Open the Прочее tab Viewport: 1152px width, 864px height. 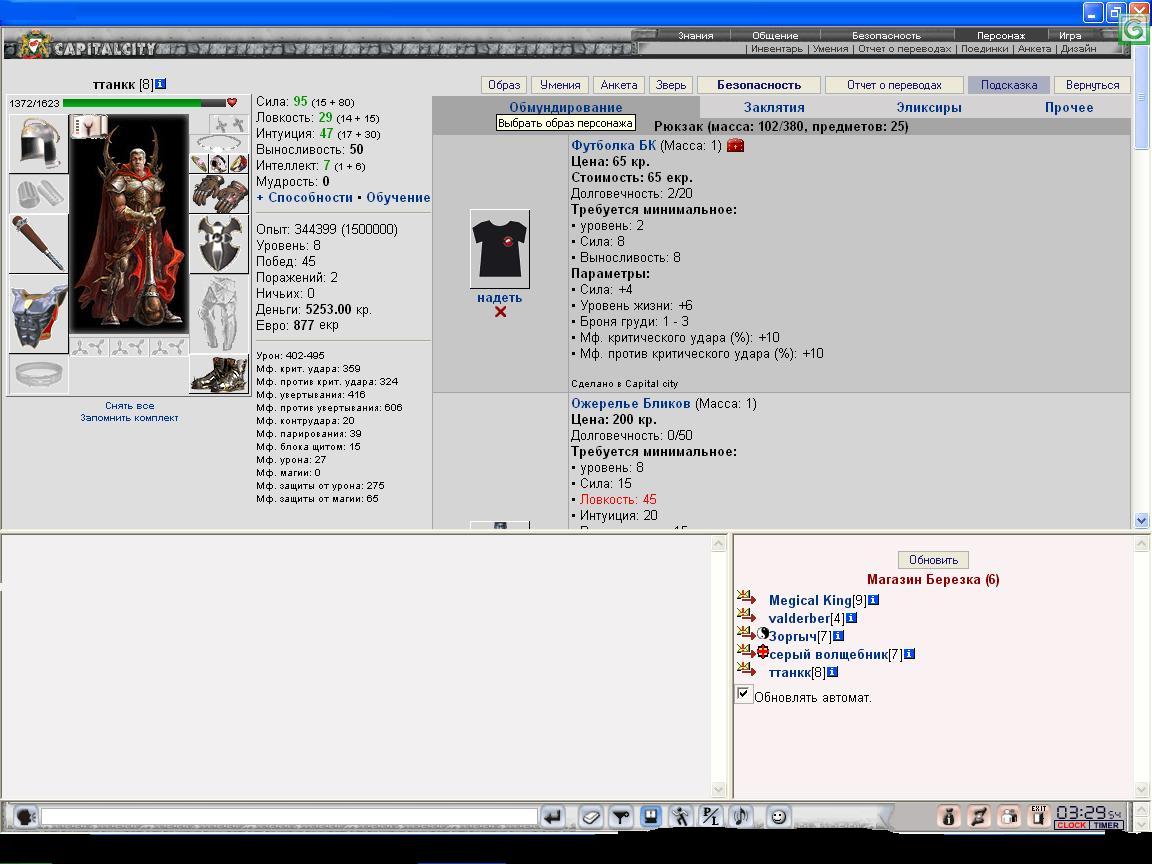(x=1069, y=107)
